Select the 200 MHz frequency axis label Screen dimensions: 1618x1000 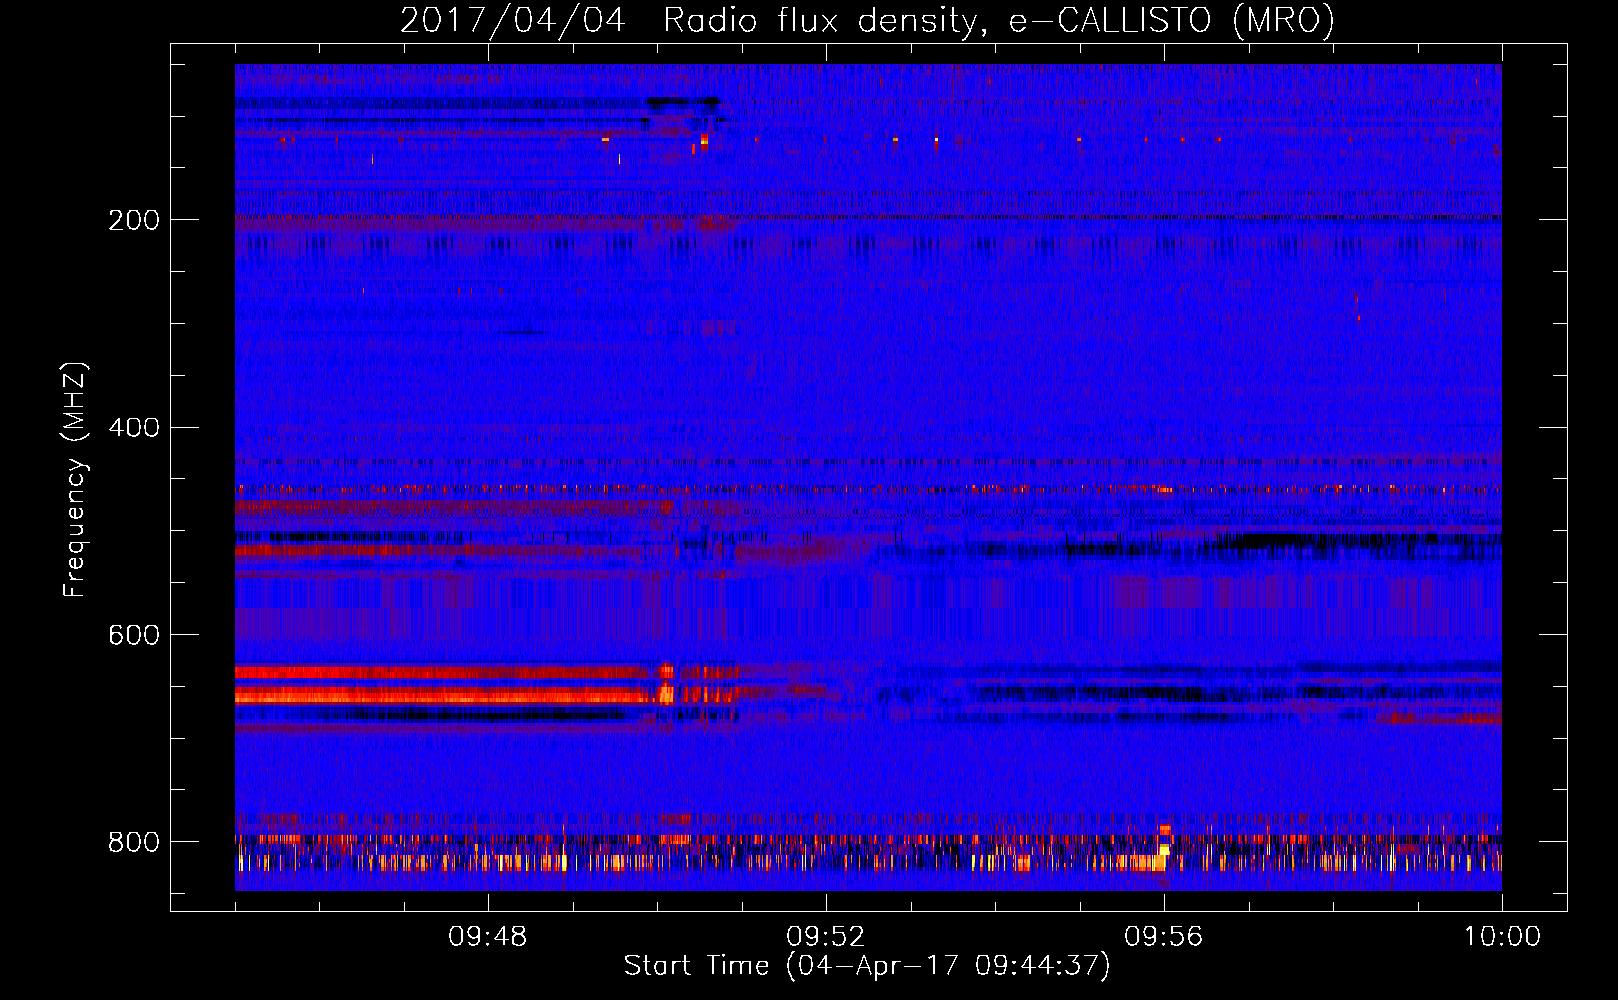pos(134,220)
